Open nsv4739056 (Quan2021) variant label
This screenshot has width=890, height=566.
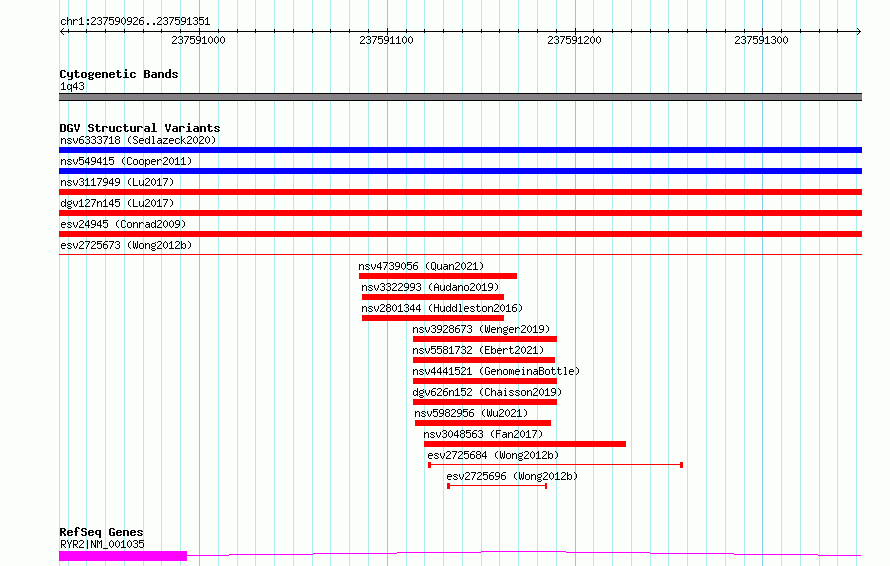(421, 266)
